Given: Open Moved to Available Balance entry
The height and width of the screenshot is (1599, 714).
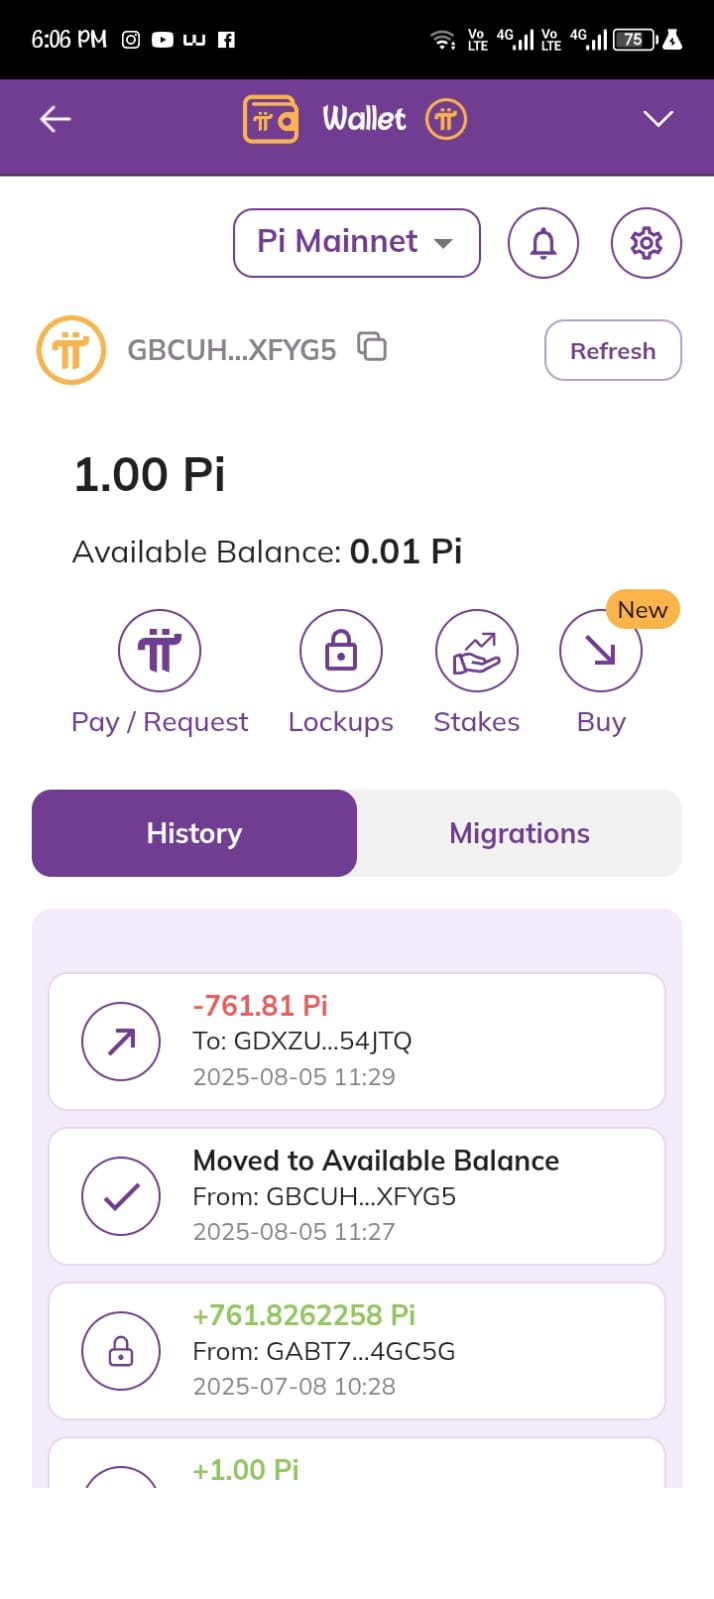Looking at the screenshot, I should point(357,1196).
